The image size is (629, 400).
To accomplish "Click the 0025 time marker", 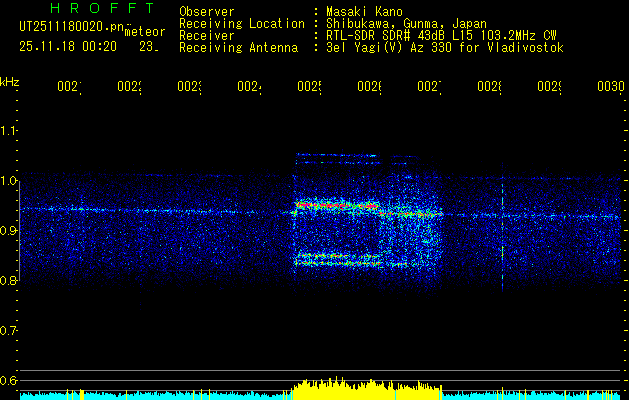I will pyautogui.click(x=310, y=86).
